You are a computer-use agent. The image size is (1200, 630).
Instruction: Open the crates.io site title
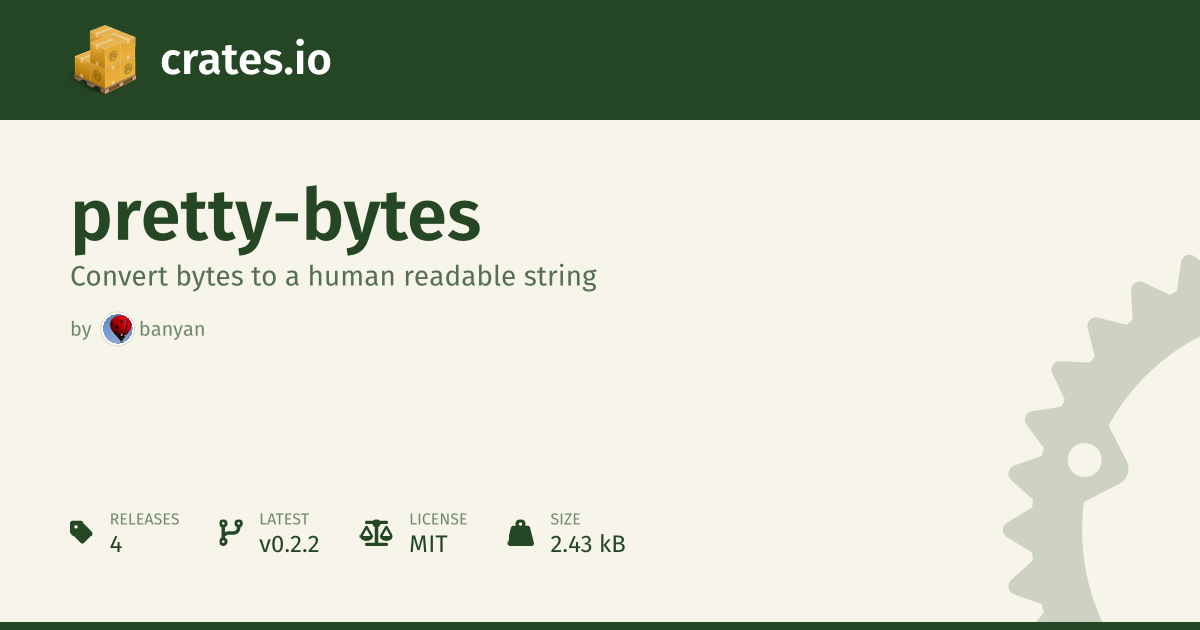(x=245, y=60)
